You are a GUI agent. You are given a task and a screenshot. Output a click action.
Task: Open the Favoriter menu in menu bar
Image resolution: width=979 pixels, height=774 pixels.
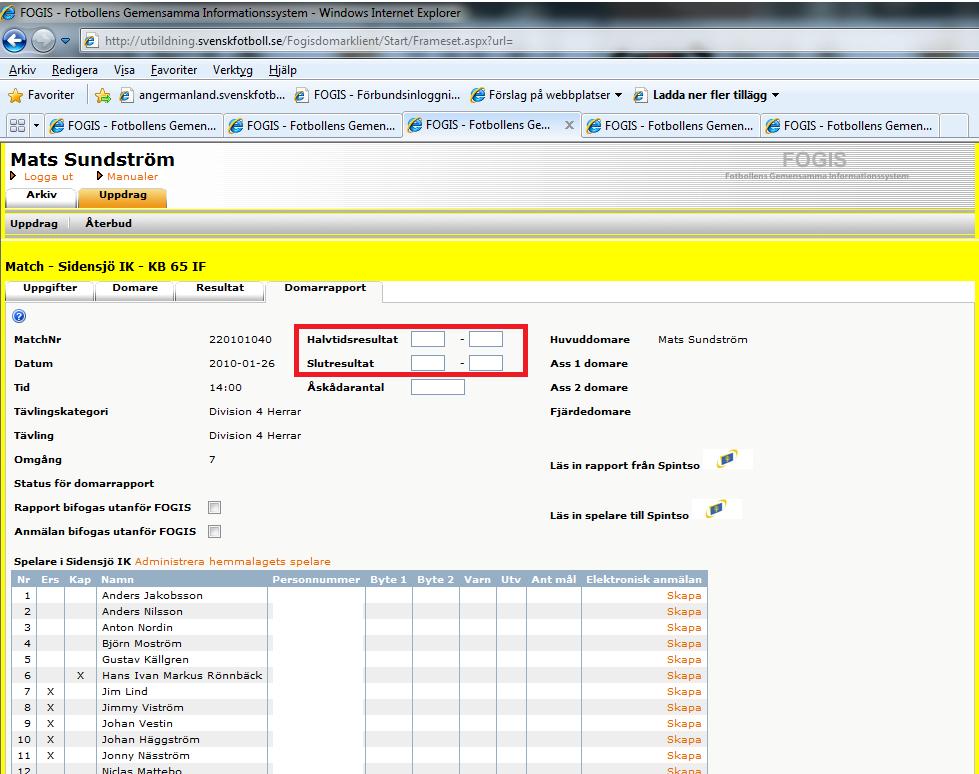pyautogui.click(x=174, y=70)
